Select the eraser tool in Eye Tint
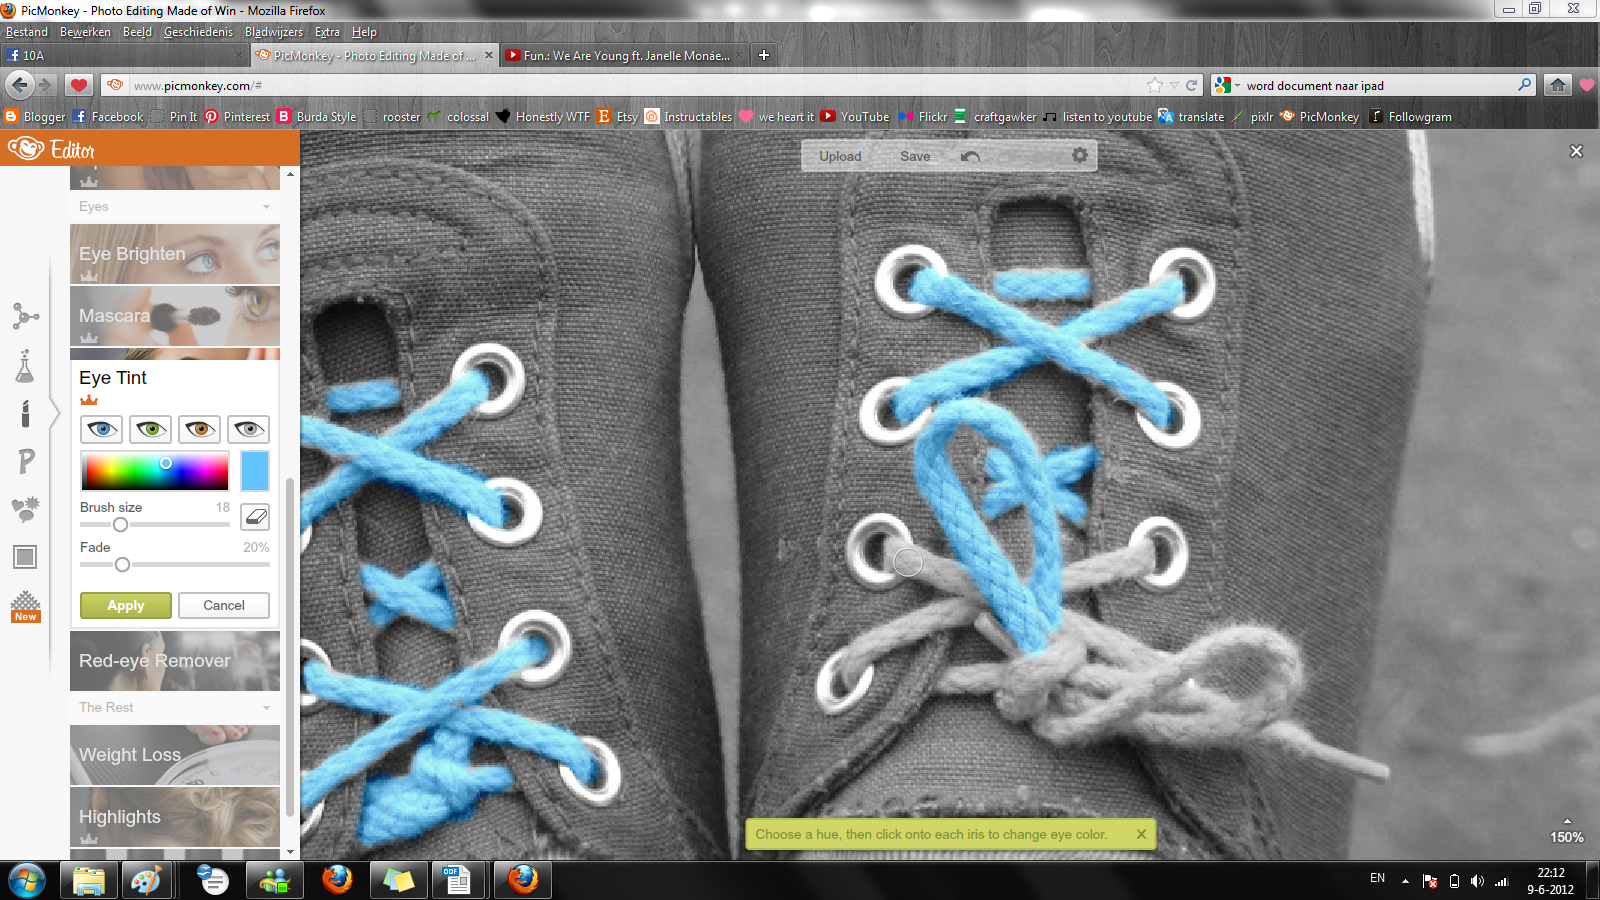The width and height of the screenshot is (1600, 900). 256,516
